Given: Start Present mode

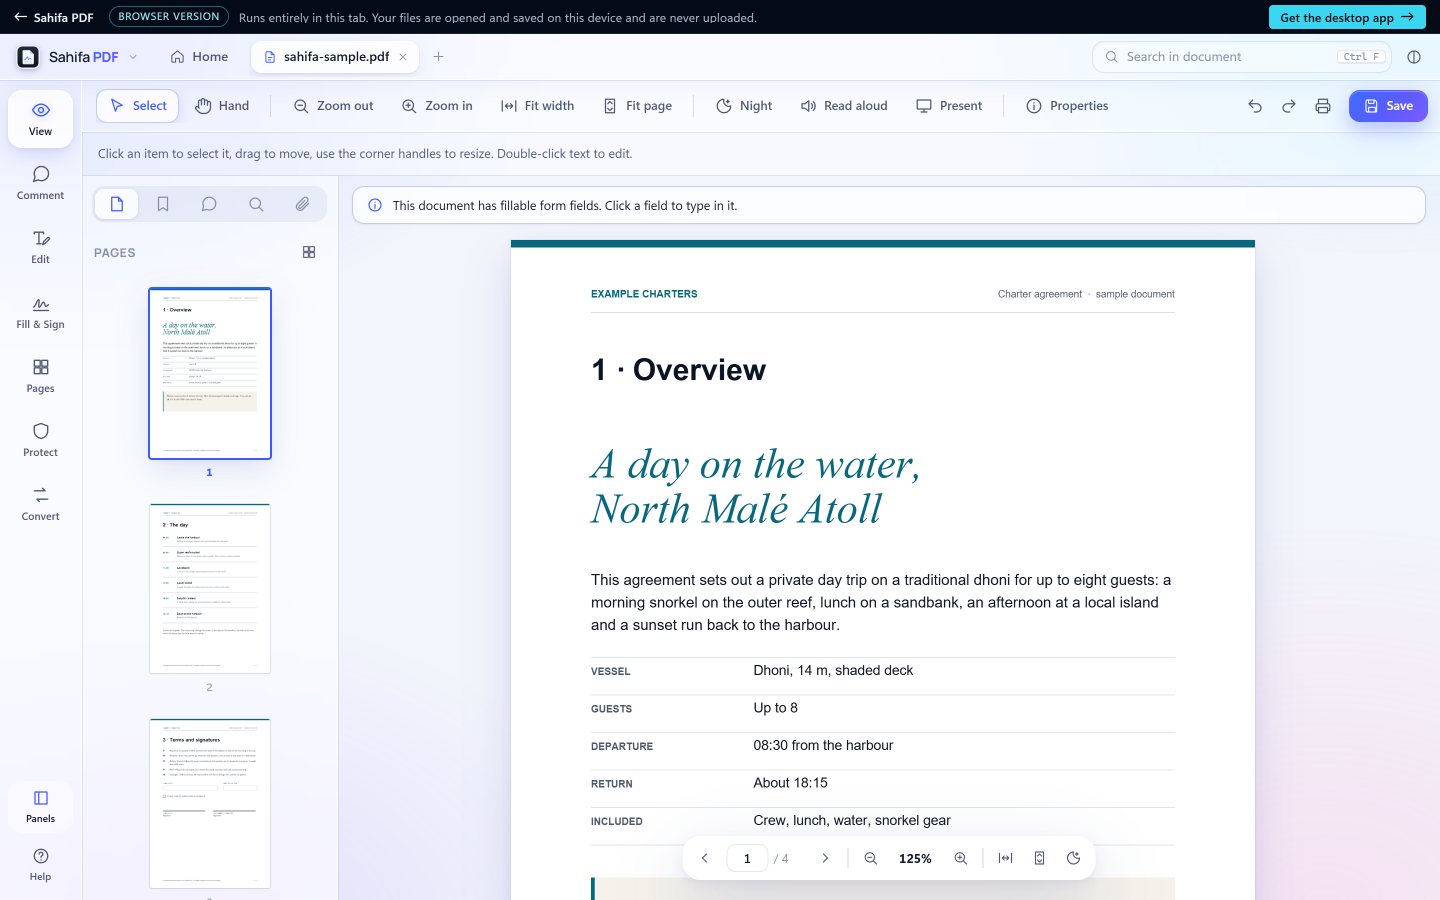Looking at the screenshot, I should point(949,106).
